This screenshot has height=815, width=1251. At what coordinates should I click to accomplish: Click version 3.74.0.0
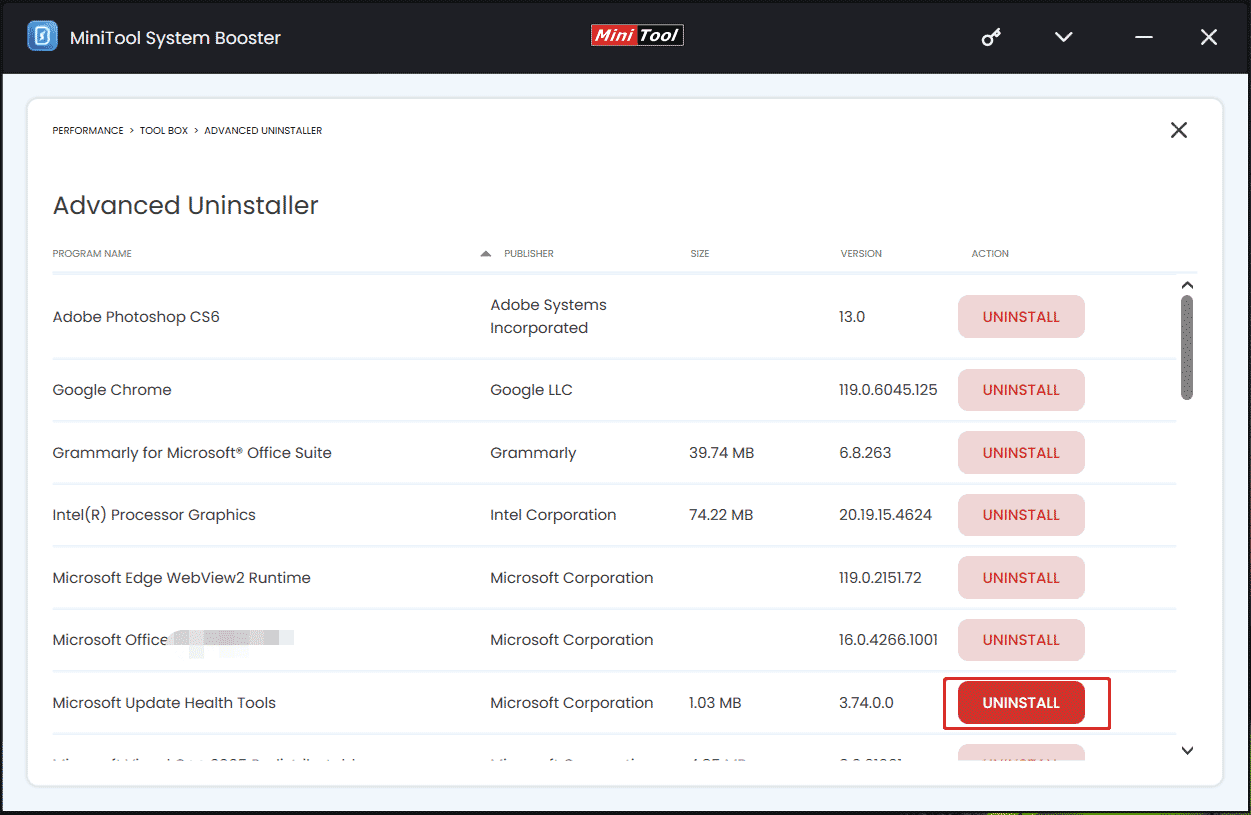865,703
